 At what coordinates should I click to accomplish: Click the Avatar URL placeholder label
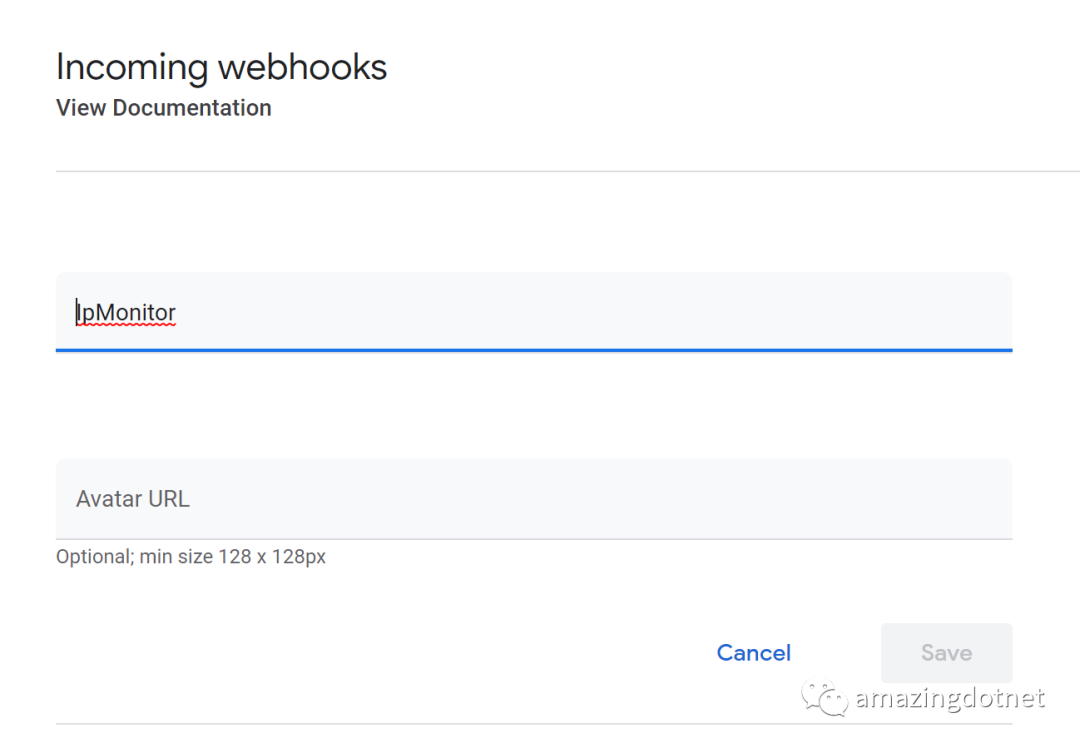pos(132,499)
